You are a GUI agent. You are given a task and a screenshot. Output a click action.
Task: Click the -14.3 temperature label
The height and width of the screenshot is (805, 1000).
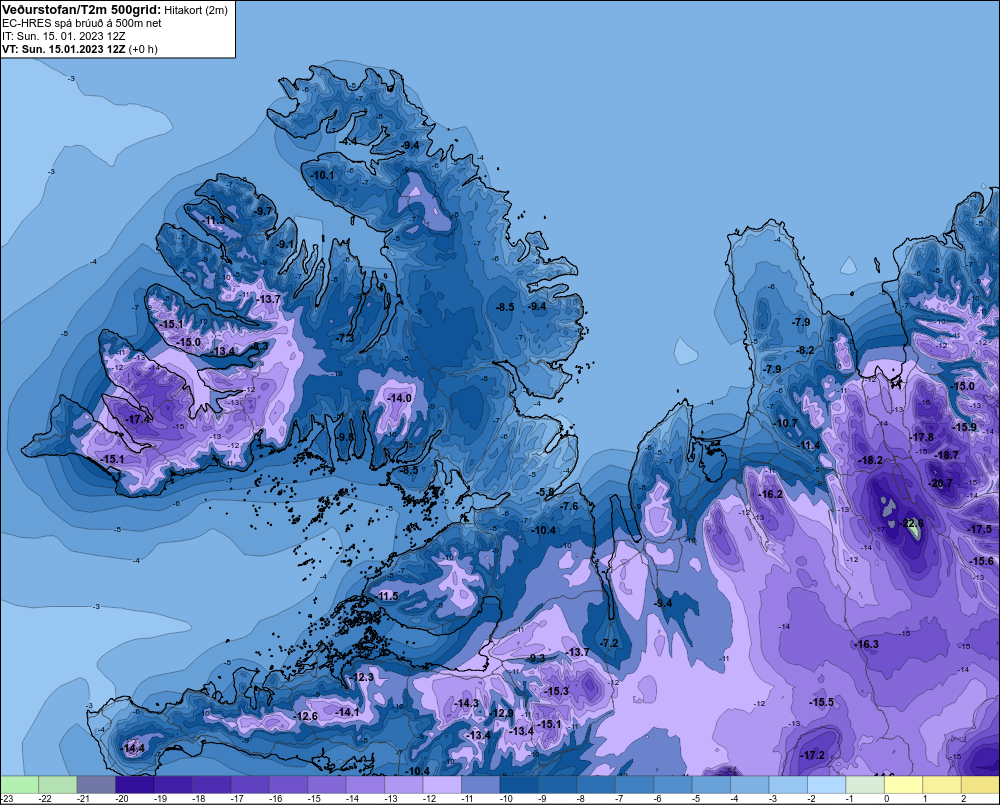[x=466, y=703]
